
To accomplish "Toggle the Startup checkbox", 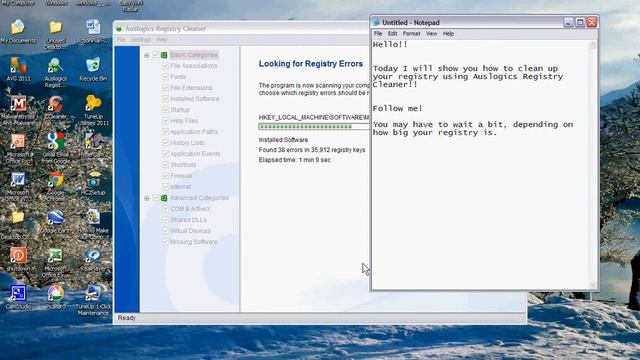I will pos(166,110).
